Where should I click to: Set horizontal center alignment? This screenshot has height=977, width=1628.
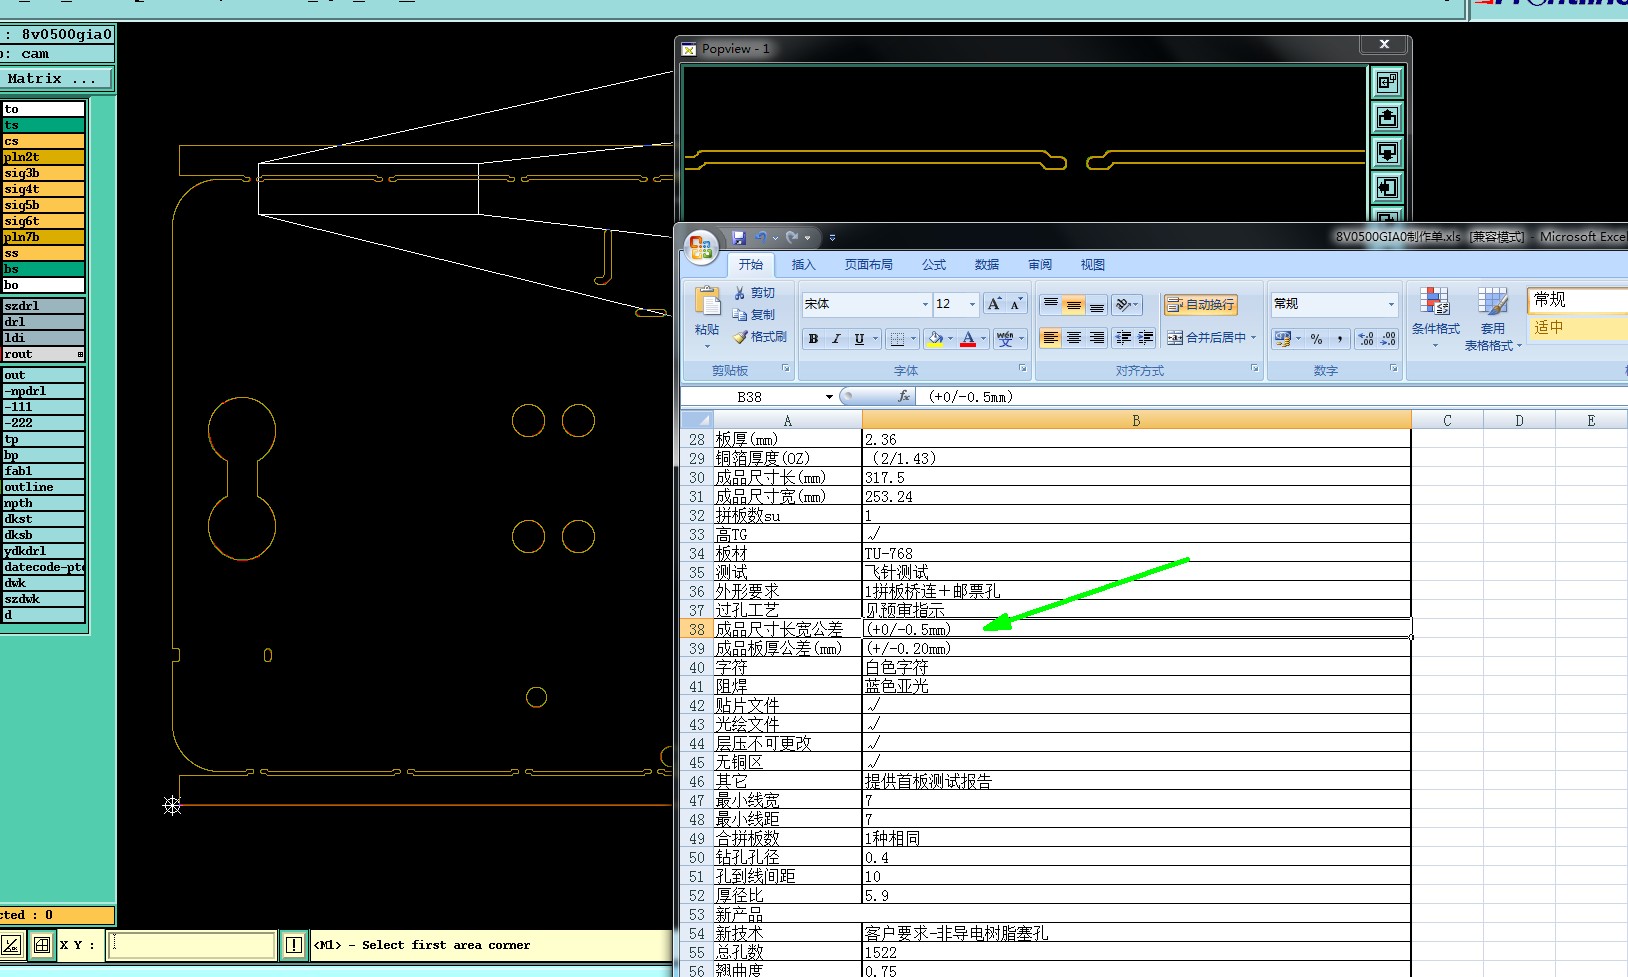click(1074, 338)
